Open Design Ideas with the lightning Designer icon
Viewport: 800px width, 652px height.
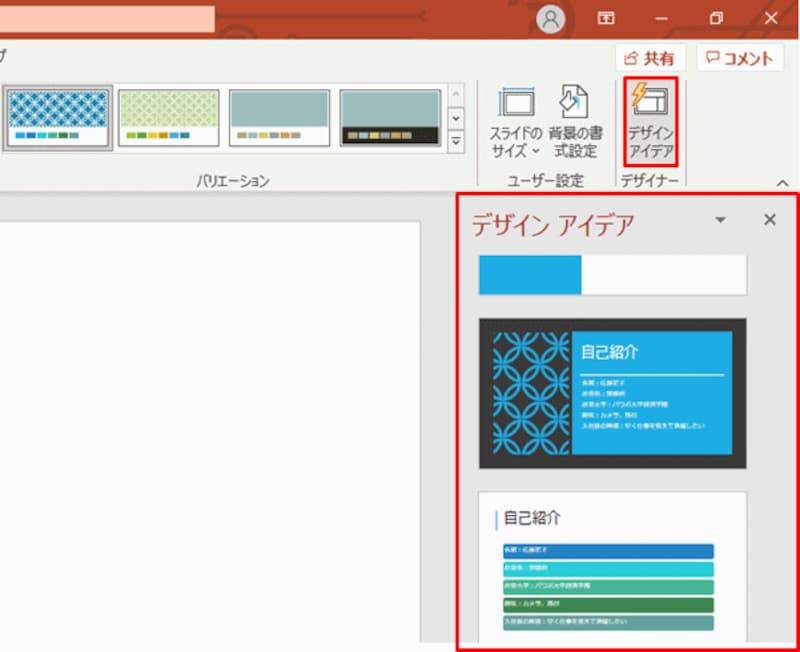(x=651, y=120)
